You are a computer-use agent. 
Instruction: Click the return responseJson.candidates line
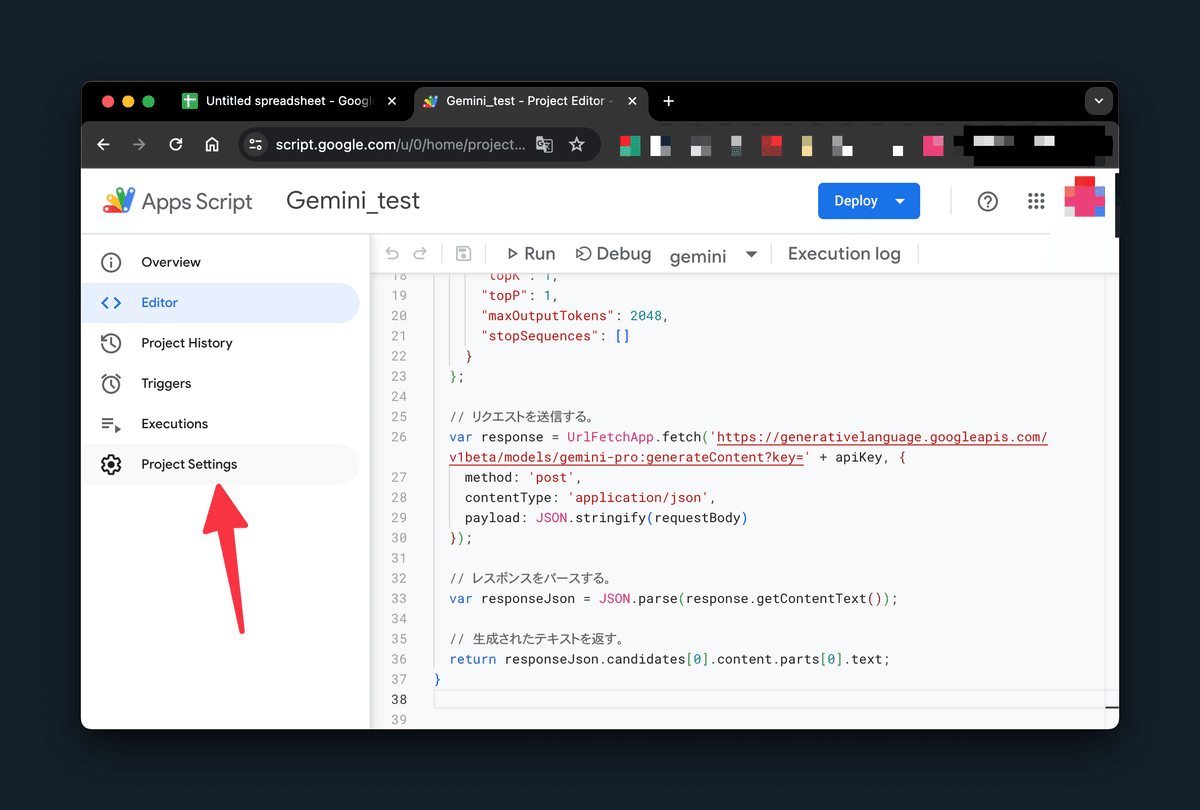(669, 660)
